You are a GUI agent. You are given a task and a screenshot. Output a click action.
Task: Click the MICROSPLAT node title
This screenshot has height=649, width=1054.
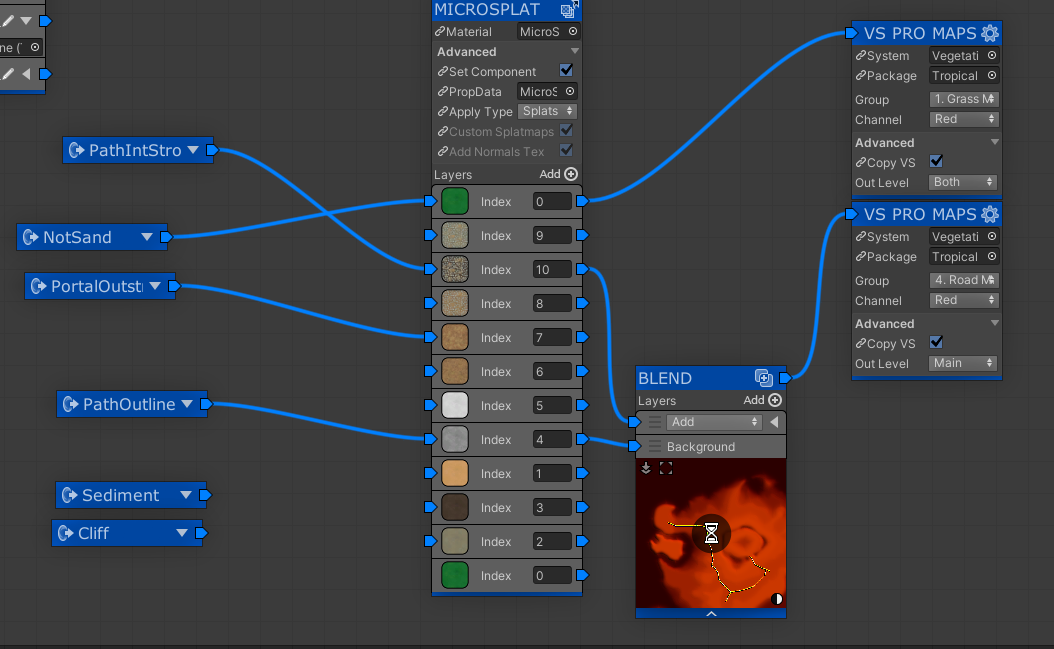(487, 9)
